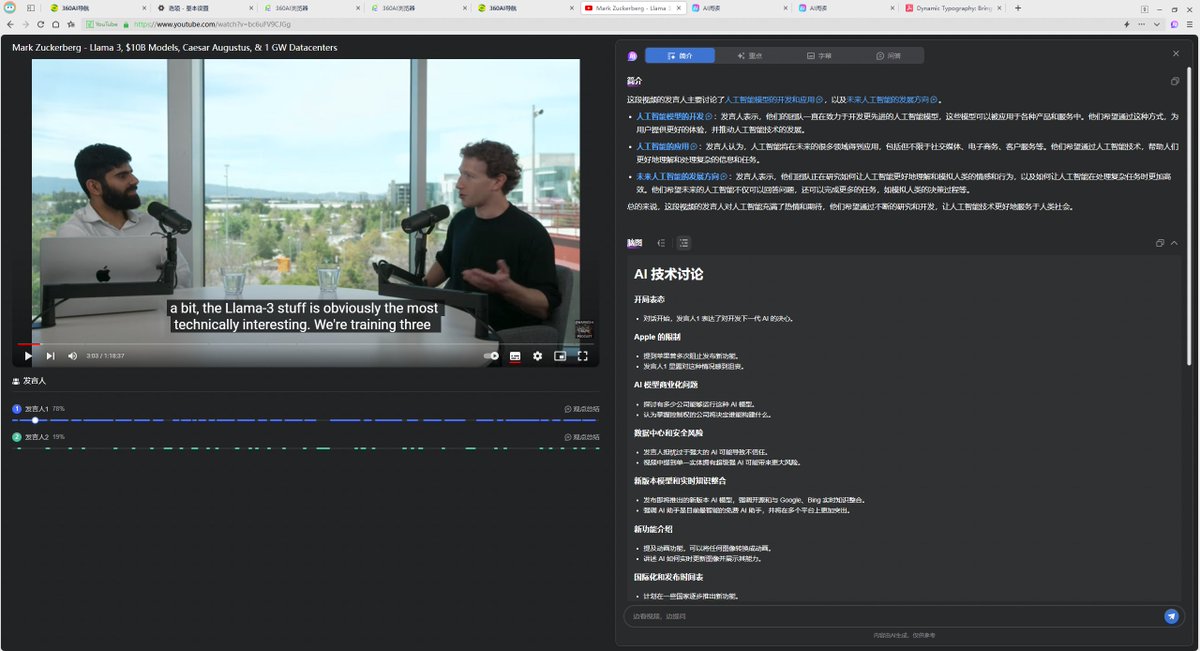Select speaker 发言人2 badge
This screenshot has height=651, width=1200.
click(x=17, y=437)
